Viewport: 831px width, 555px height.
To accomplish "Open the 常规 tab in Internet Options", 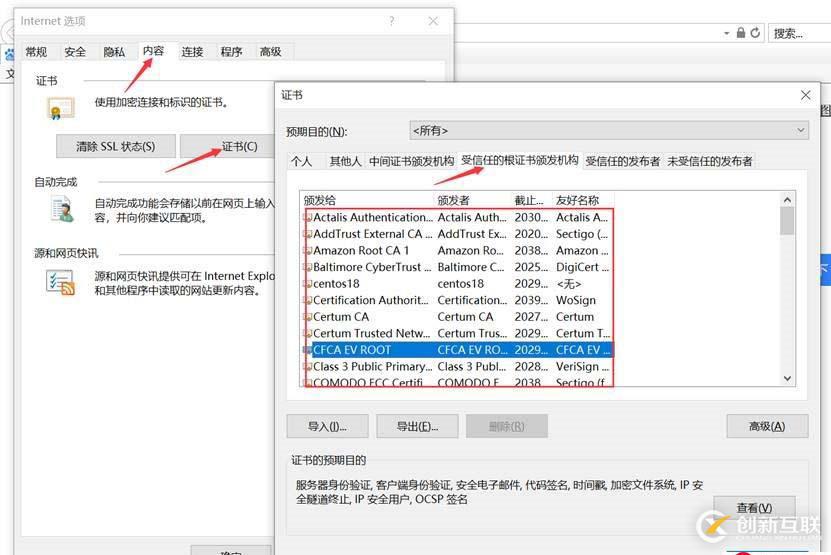I will tap(36, 52).
